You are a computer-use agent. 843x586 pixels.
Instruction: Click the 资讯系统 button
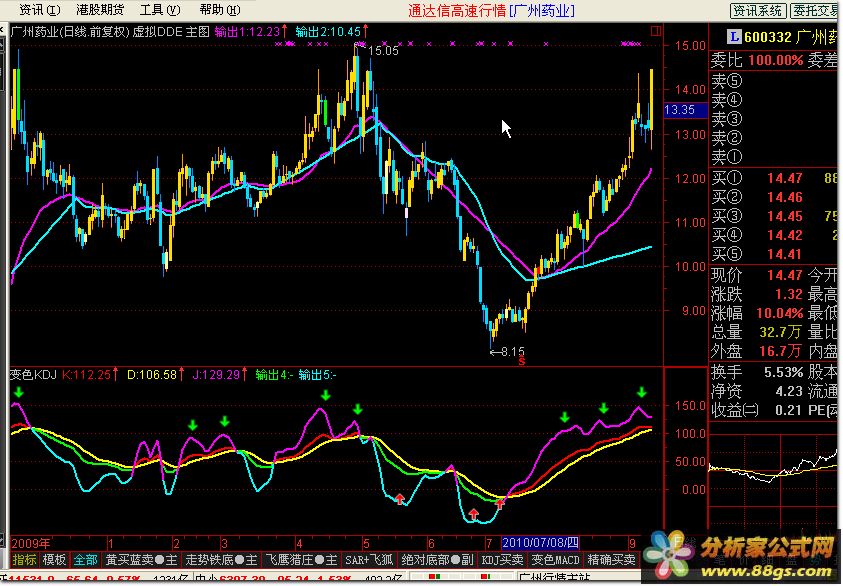(x=758, y=11)
